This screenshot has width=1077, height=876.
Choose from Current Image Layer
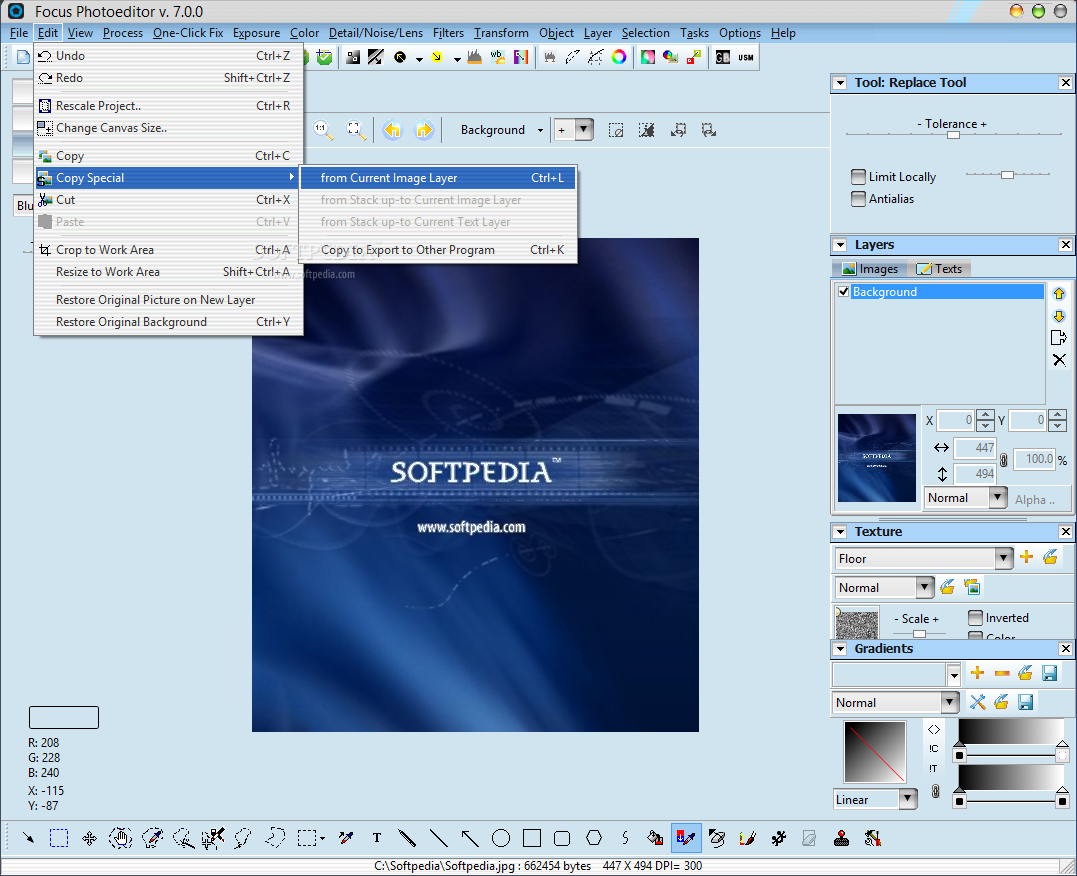pos(438,178)
